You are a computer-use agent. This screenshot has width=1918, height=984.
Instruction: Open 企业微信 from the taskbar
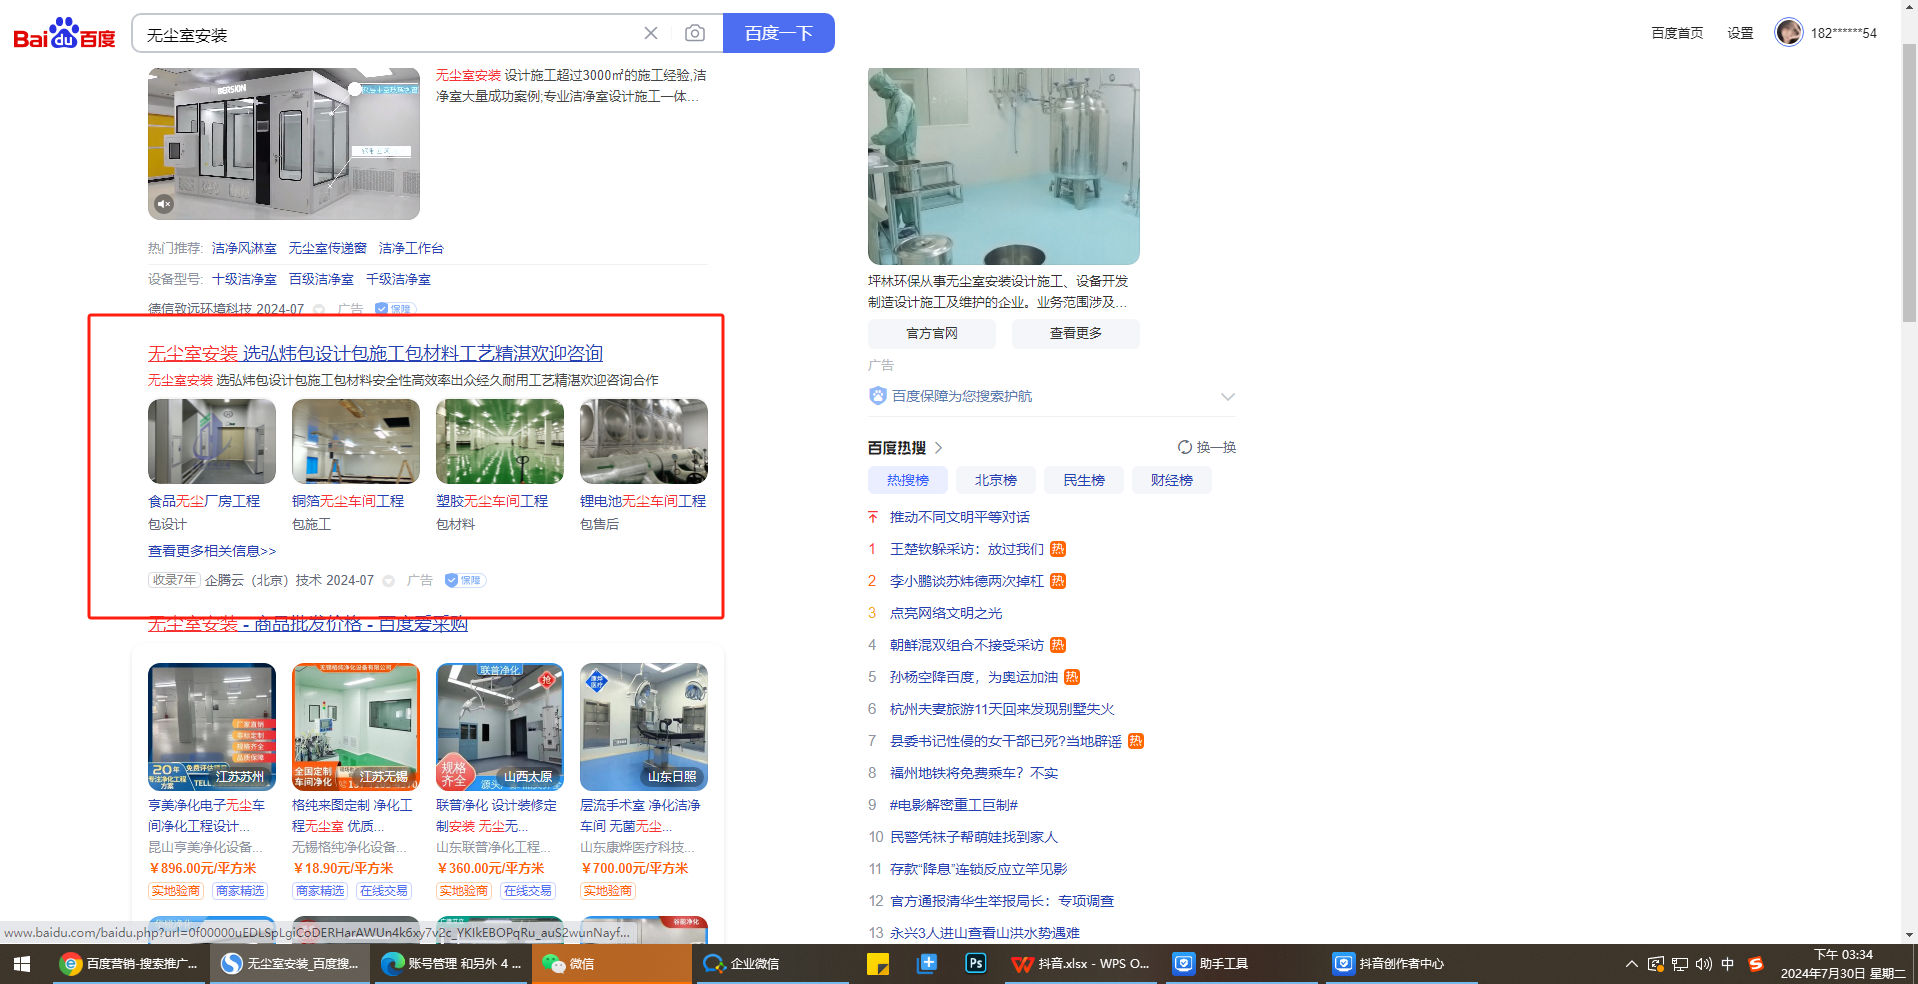(771, 964)
